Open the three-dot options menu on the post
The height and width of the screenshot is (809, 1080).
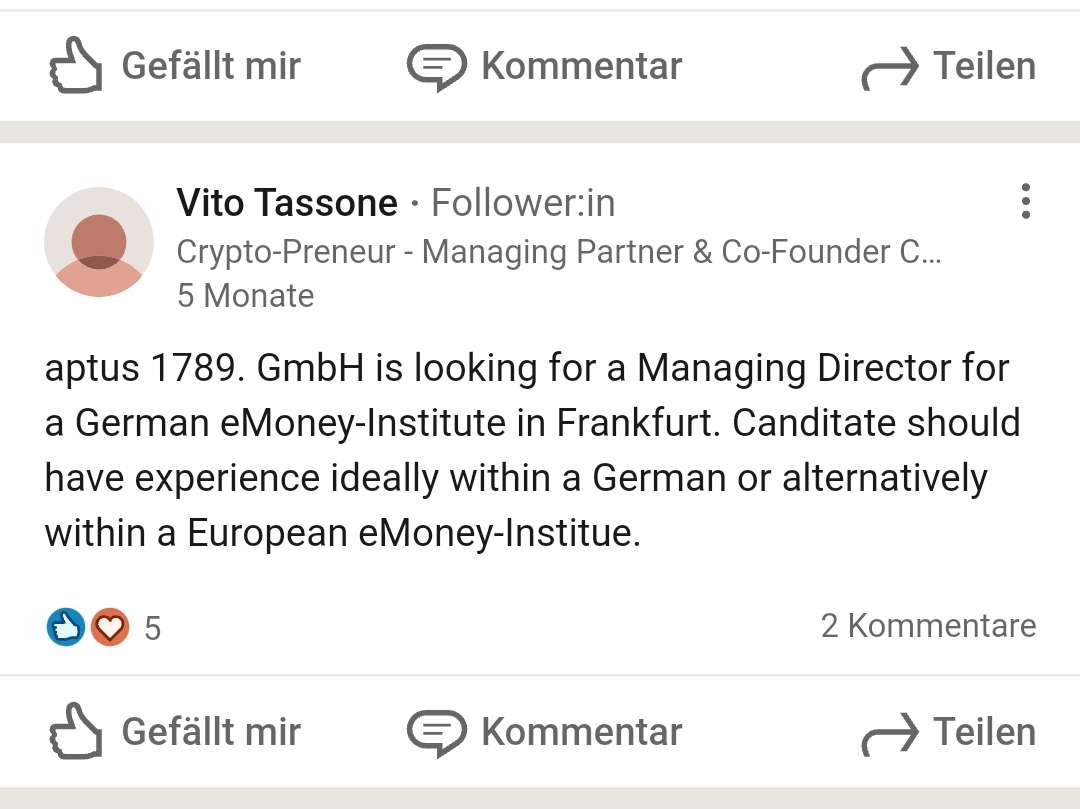(x=1025, y=202)
